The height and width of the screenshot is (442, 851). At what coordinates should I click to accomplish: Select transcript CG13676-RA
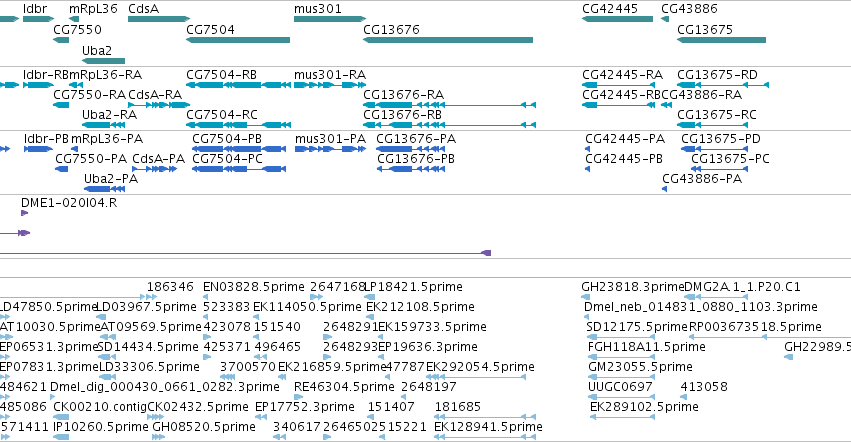[x=449, y=105]
